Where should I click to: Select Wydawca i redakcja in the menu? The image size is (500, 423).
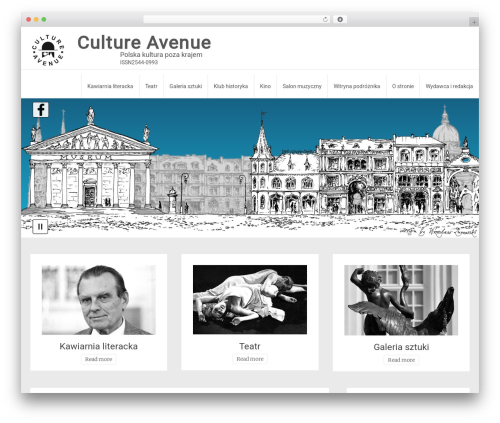(x=449, y=86)
